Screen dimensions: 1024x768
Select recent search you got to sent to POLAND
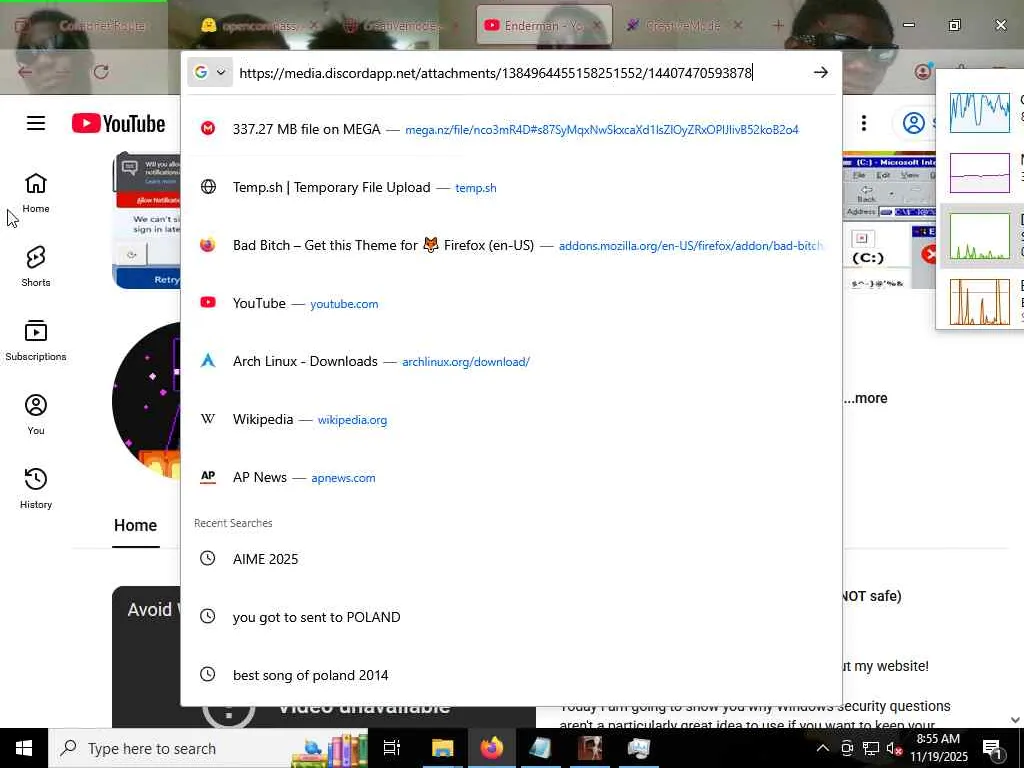click(511, 617)
